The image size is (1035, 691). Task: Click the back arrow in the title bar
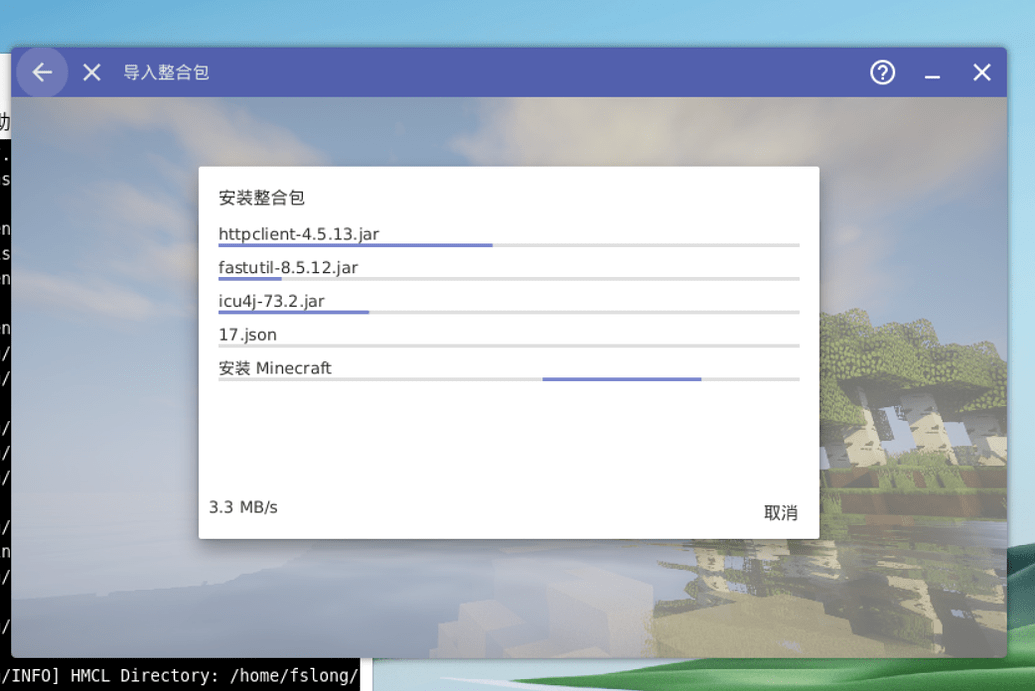(41, 72)
